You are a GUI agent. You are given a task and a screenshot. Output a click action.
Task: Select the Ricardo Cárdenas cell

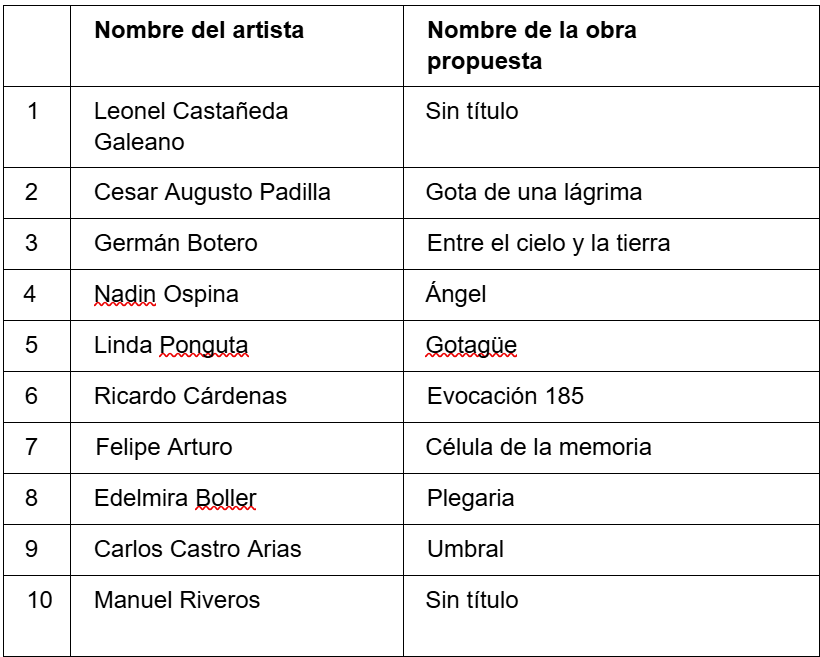click(x=236, y=397)
